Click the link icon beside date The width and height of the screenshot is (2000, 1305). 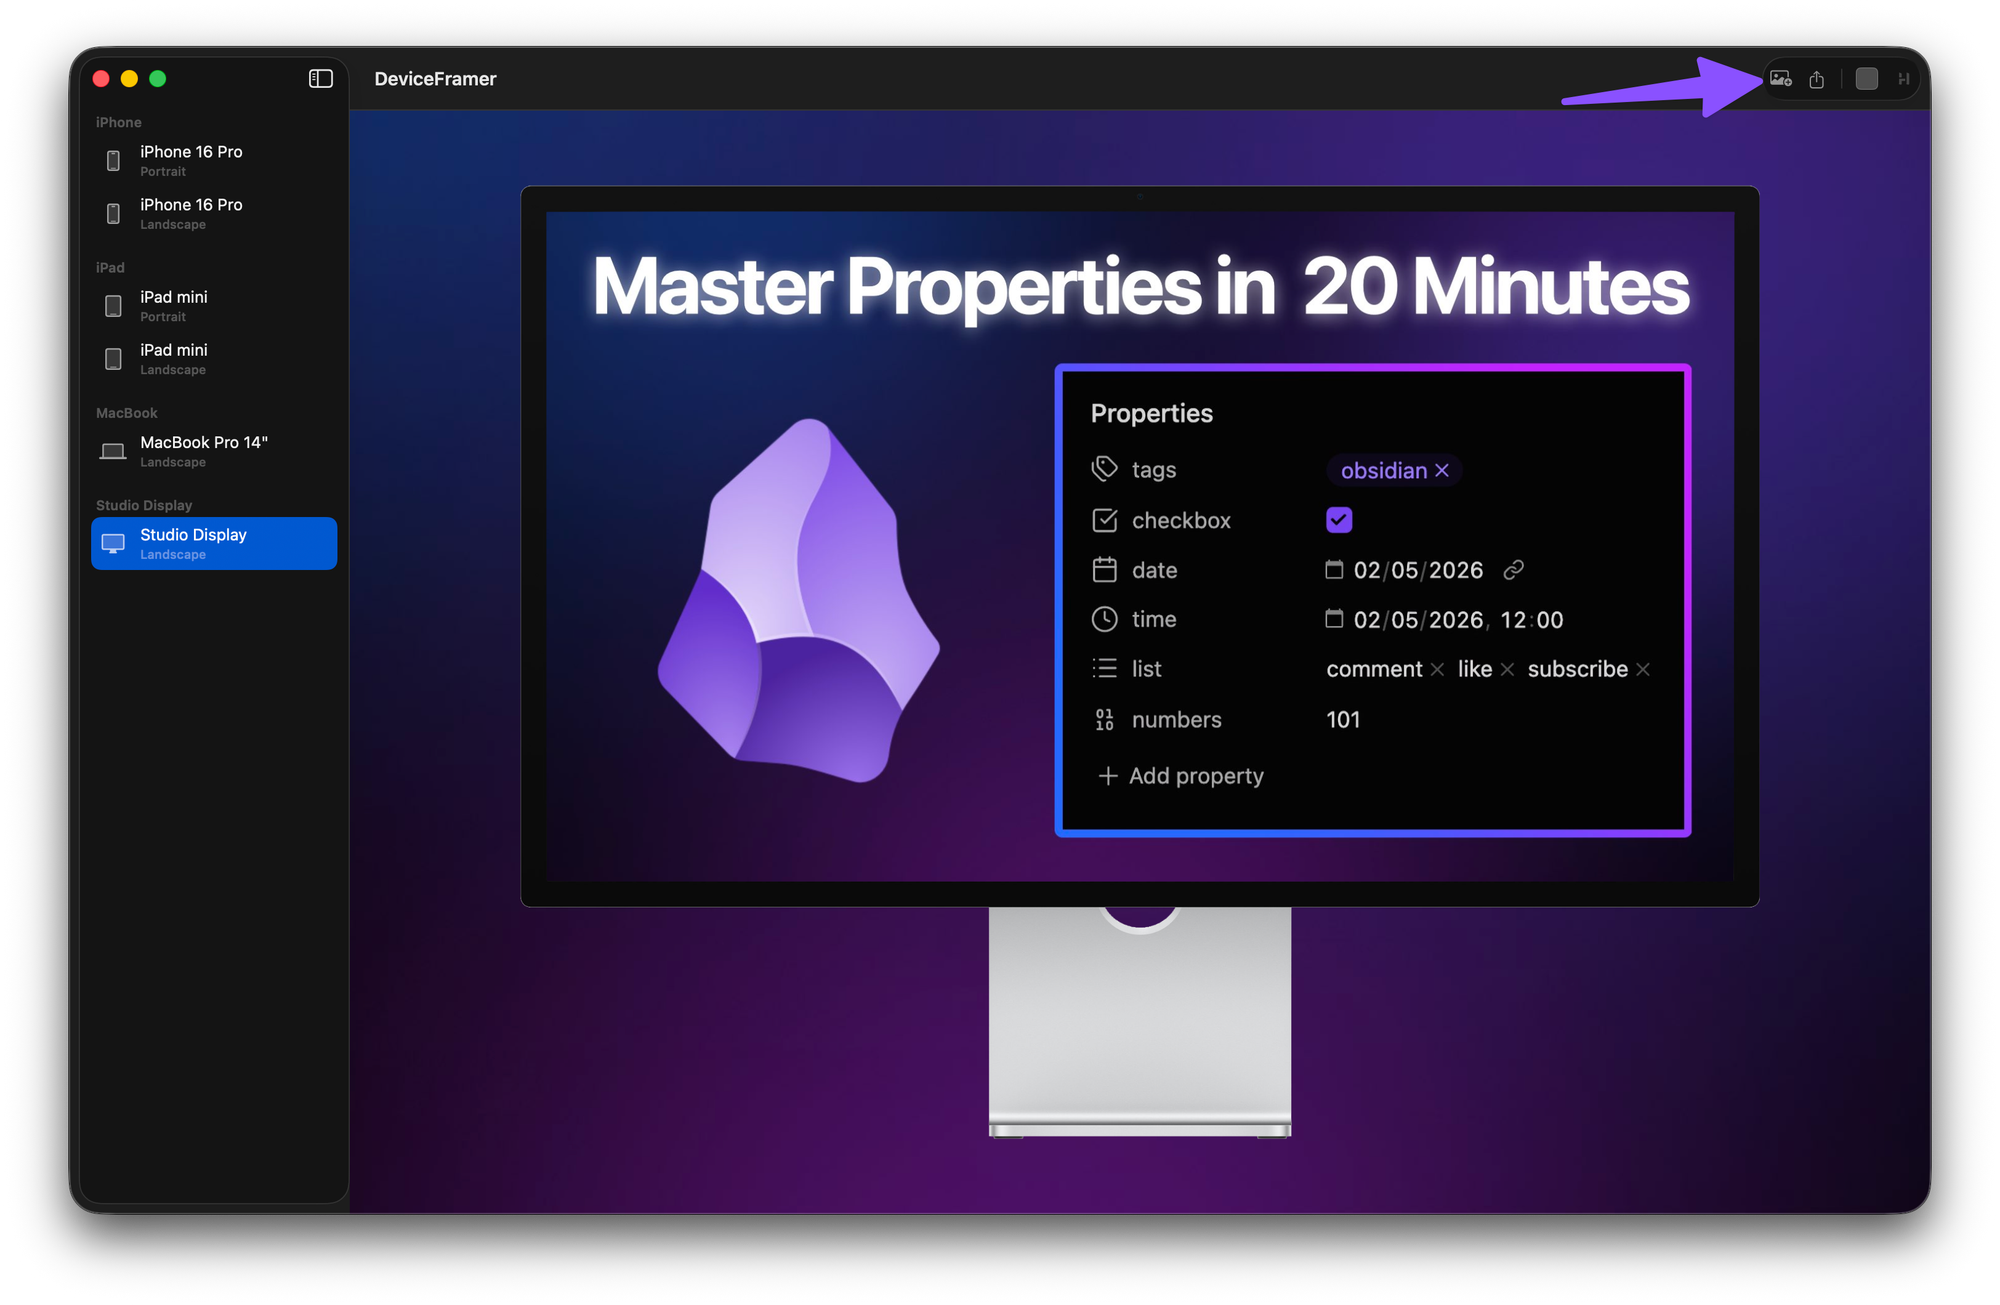tap(1513, 570)
